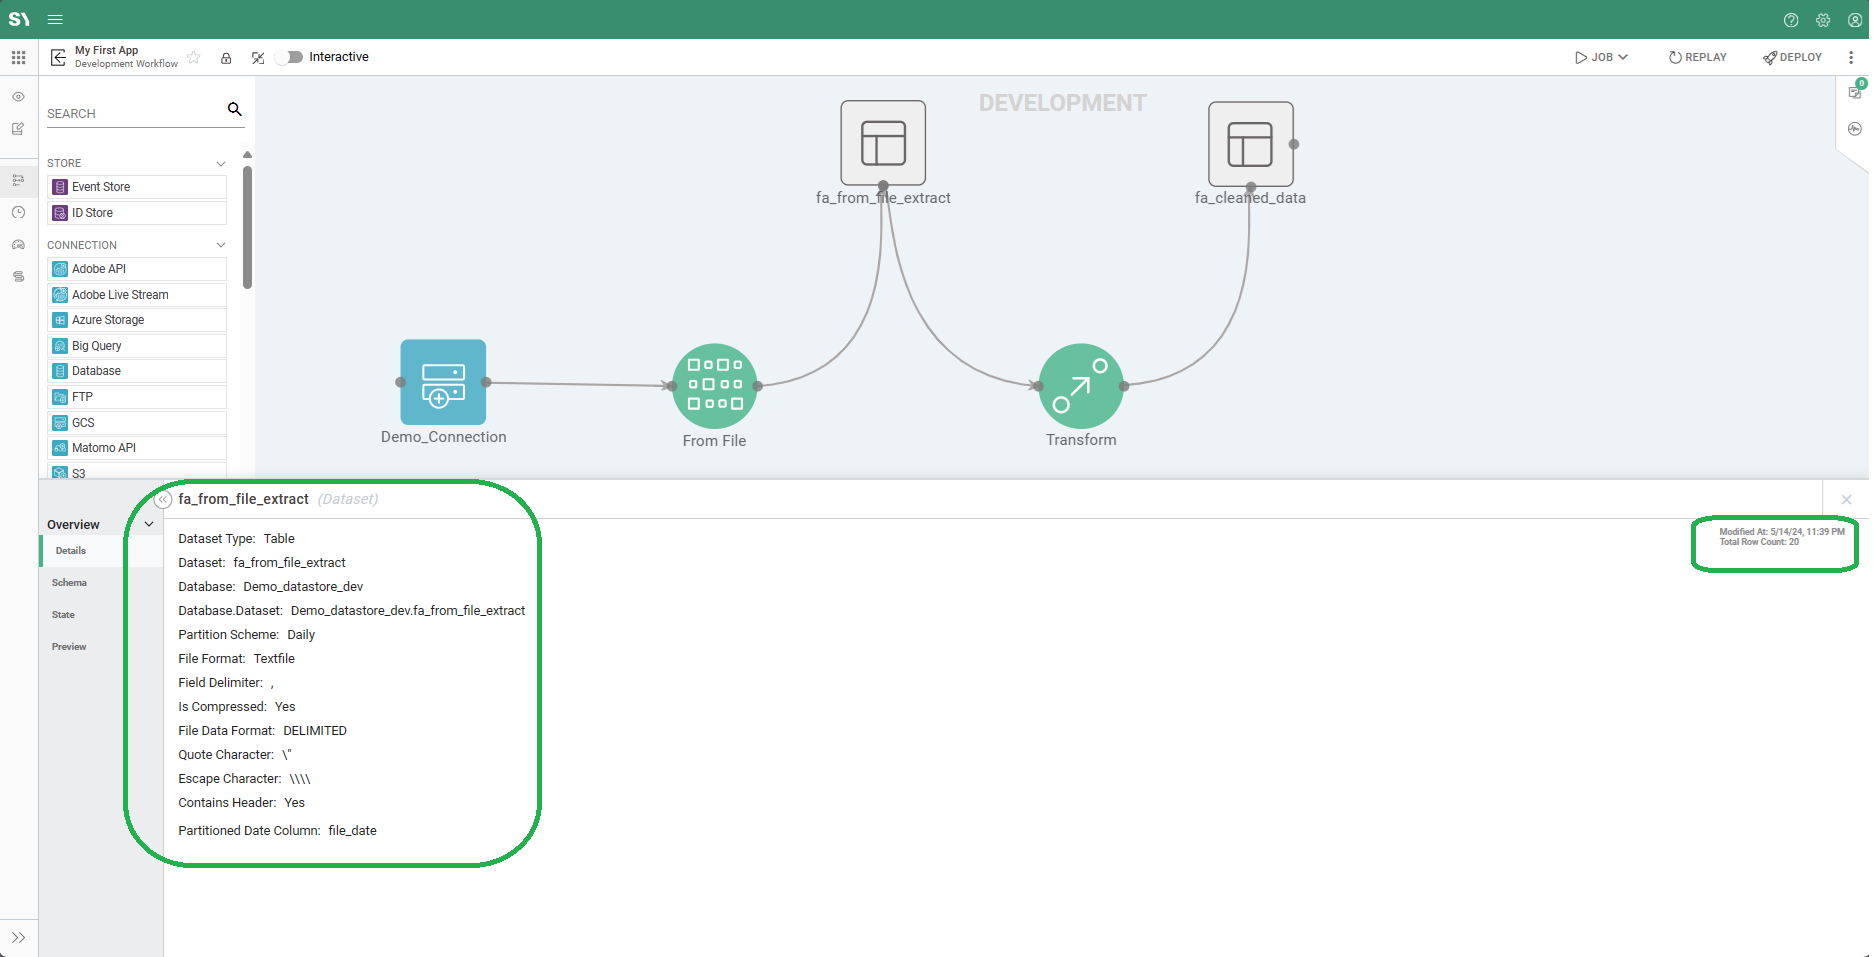Viewport: 1874px width, 957px height.
Task: Collapse the Store section
Action: (x=221, y=163)
